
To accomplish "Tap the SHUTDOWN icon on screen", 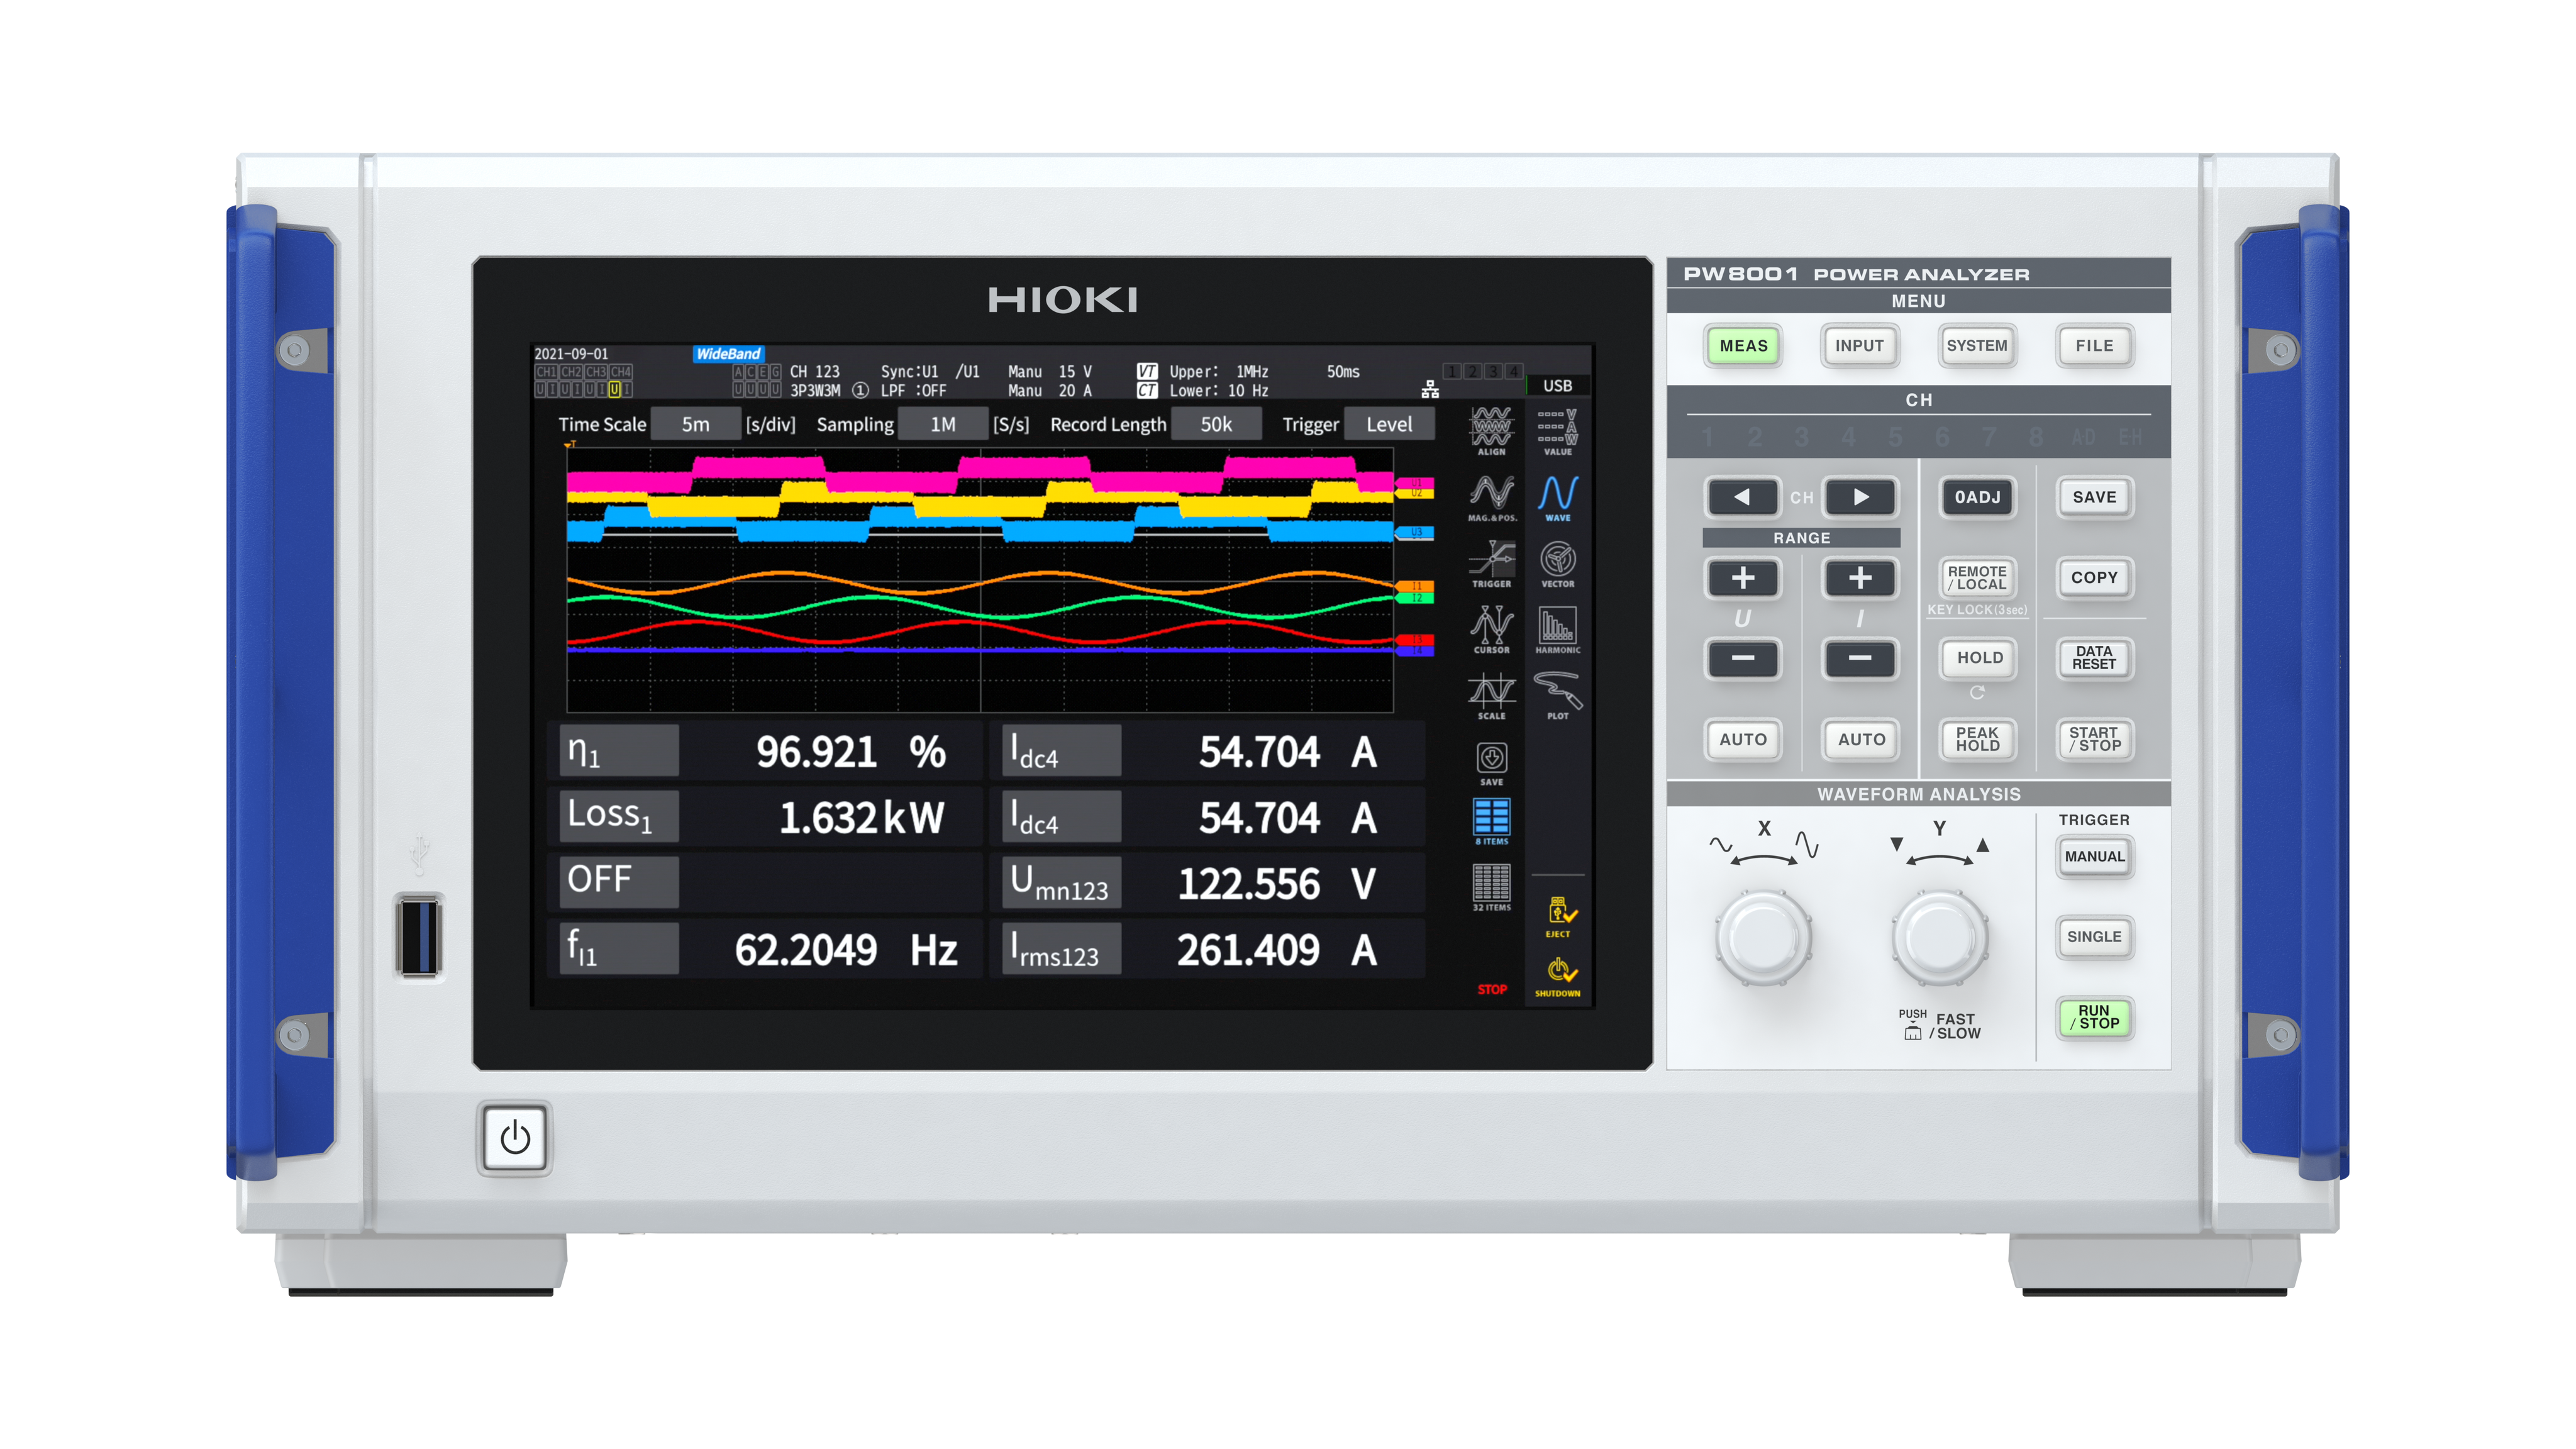I will click(x=1558, y=977).
